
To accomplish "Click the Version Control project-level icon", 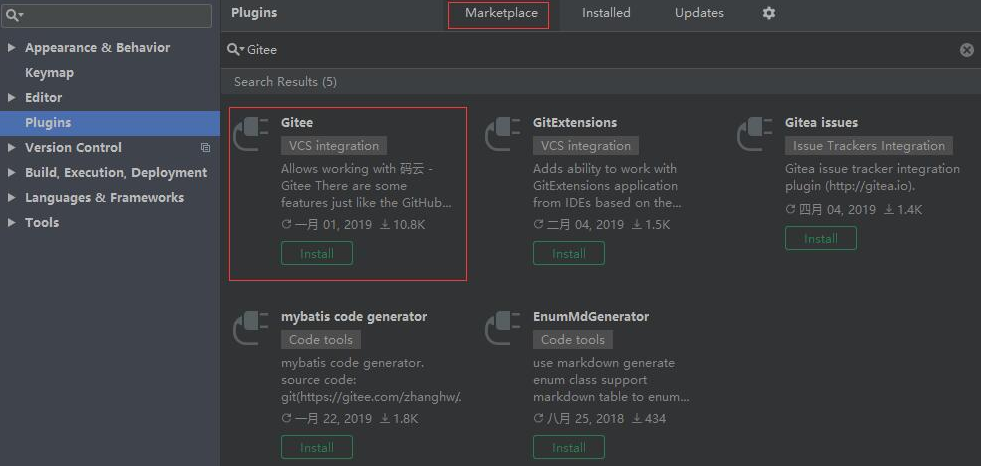I will click(x=205, y=148).
